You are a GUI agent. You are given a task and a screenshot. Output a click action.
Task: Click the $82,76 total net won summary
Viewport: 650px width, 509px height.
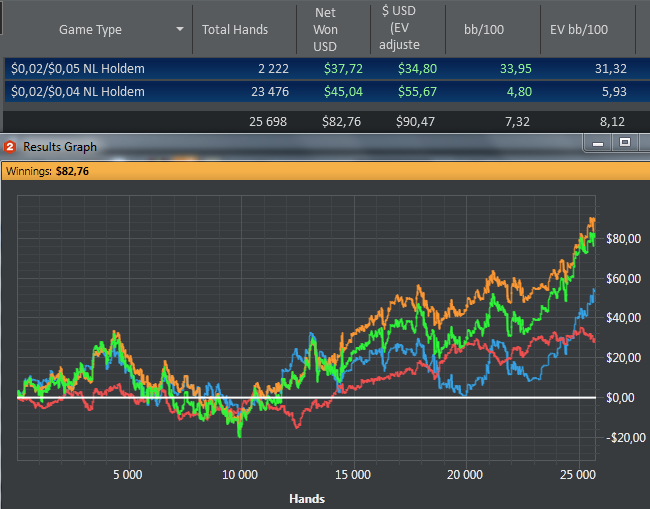point(342,121)
